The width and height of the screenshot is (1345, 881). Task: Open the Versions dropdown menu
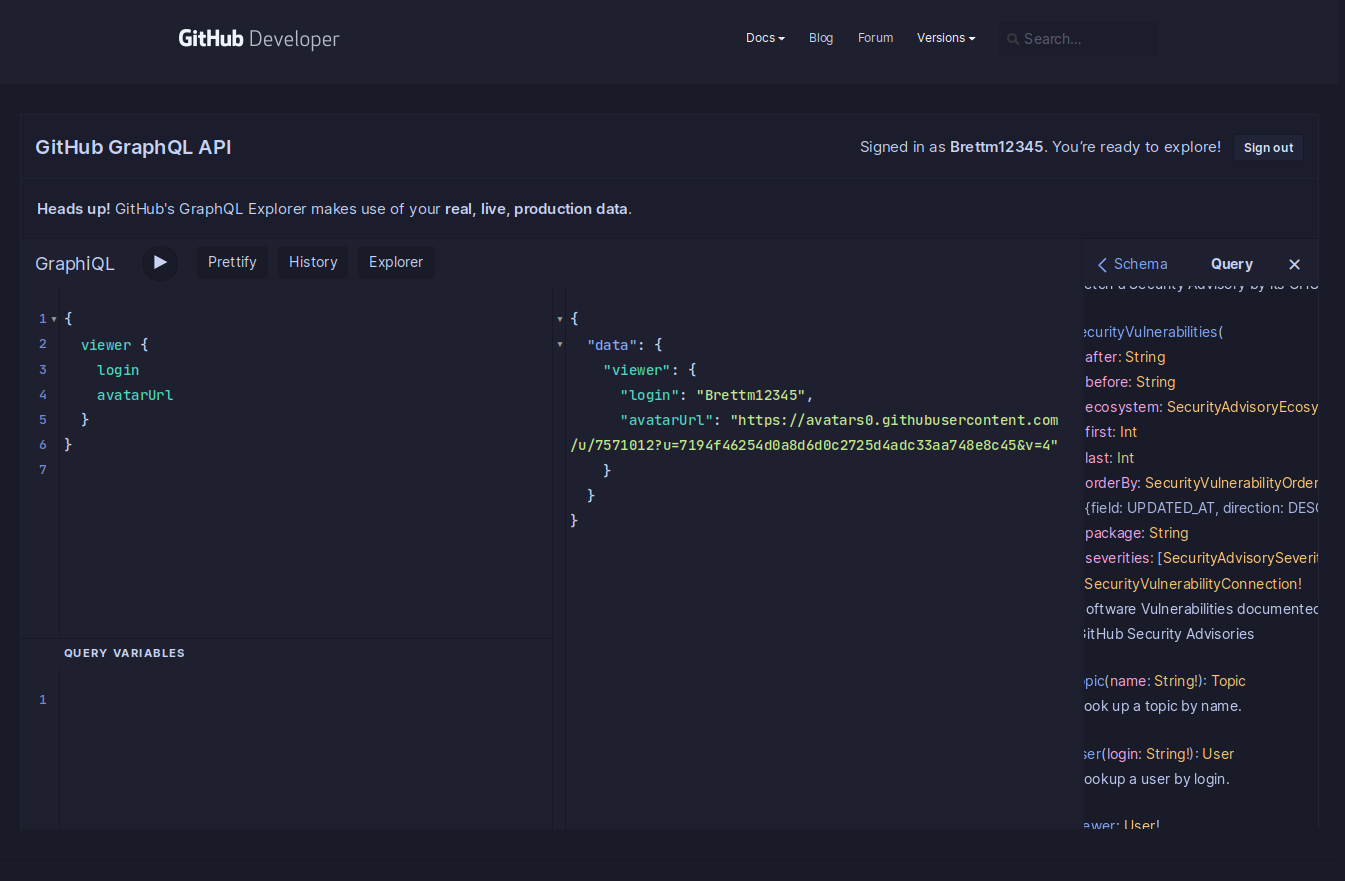pyautogui.click(x=946, y=38)
